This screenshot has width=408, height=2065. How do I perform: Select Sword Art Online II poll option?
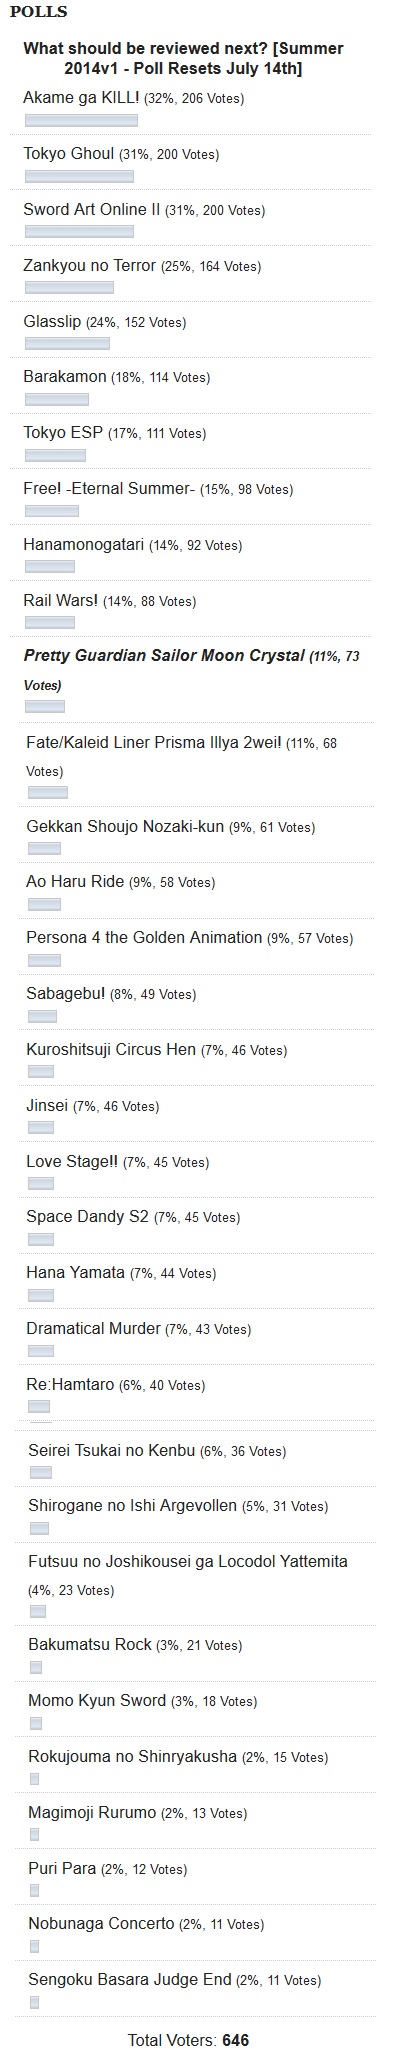[144, 210]
